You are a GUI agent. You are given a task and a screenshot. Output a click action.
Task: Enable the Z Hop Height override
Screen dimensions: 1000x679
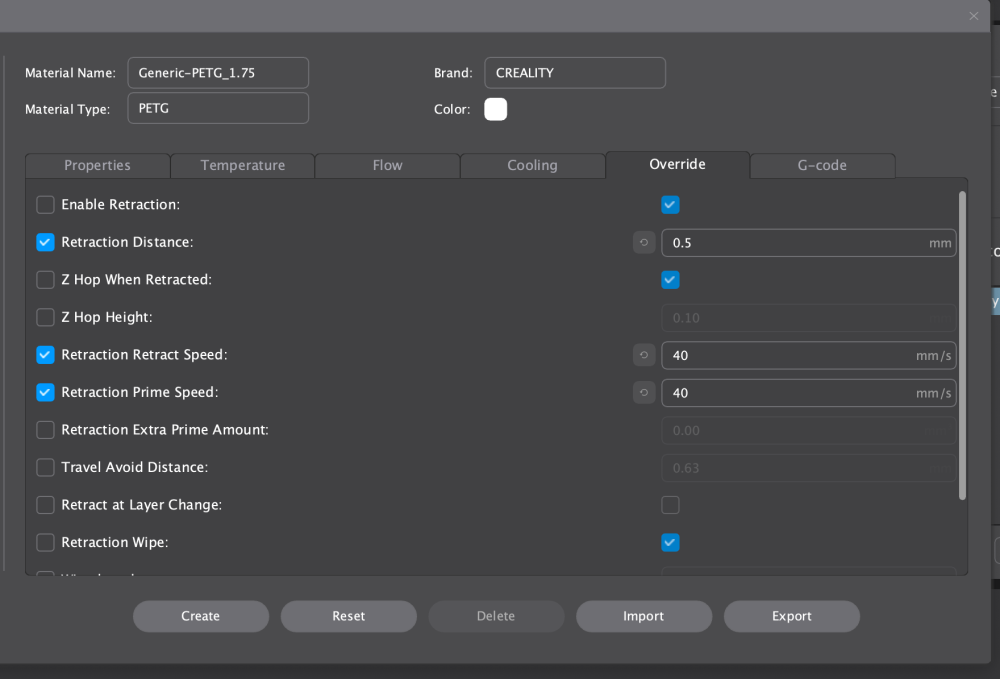point(46,318)
